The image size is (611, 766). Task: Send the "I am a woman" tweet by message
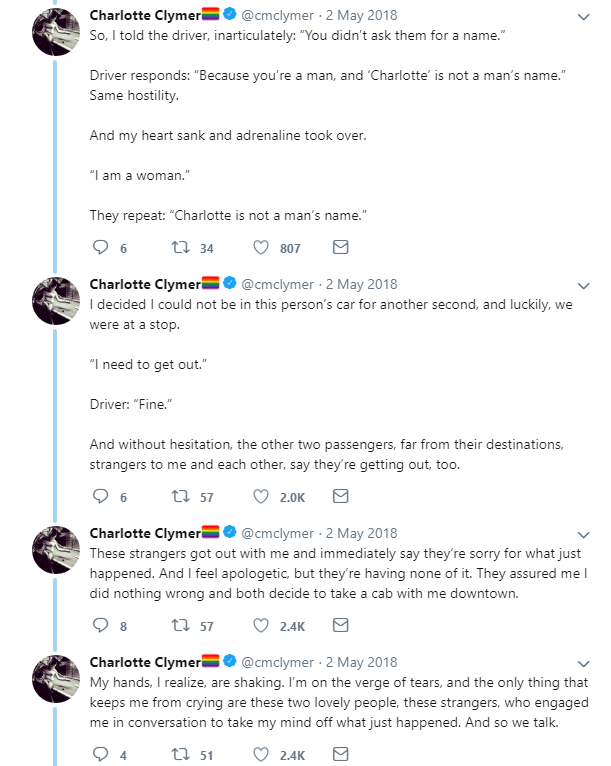coord(340,247)
